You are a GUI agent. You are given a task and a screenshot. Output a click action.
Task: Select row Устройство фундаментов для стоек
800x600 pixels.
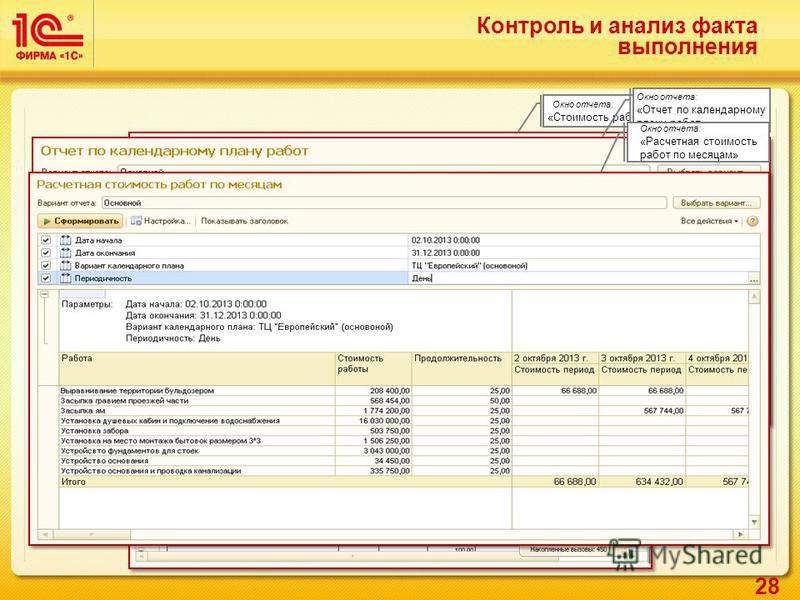[x=130, y=451]
